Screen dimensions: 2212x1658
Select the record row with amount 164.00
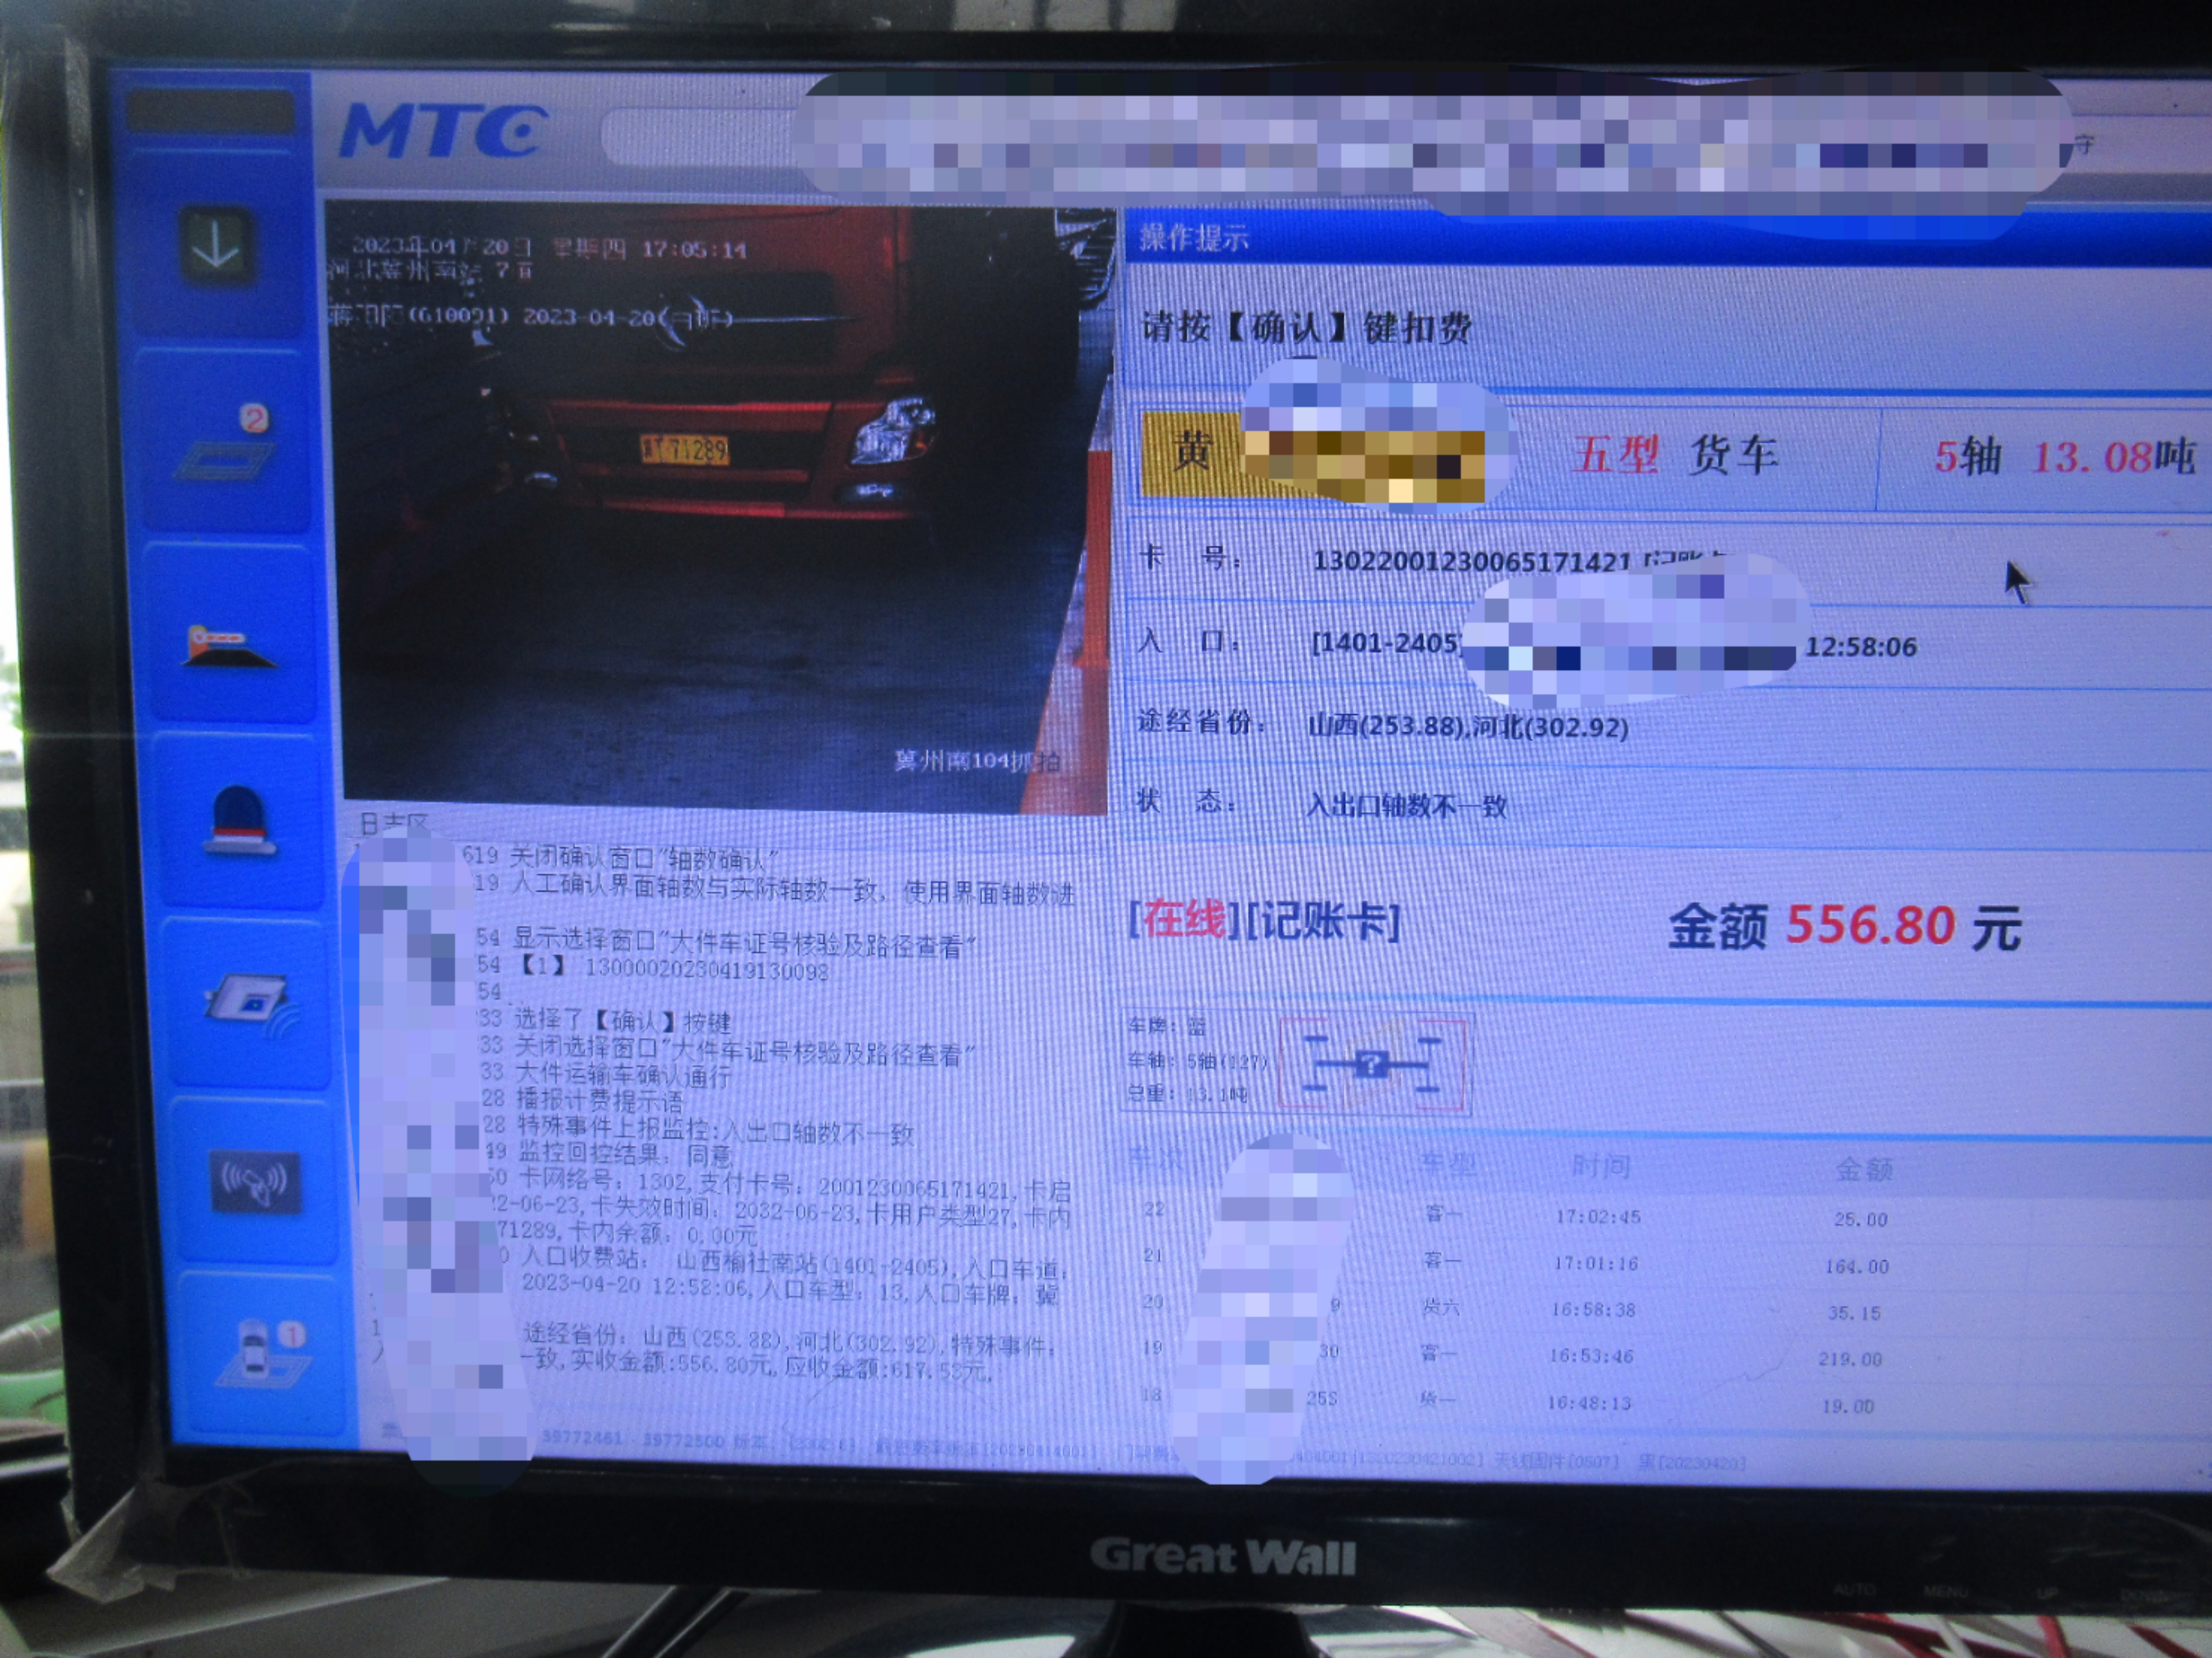click(1660, 1265)
